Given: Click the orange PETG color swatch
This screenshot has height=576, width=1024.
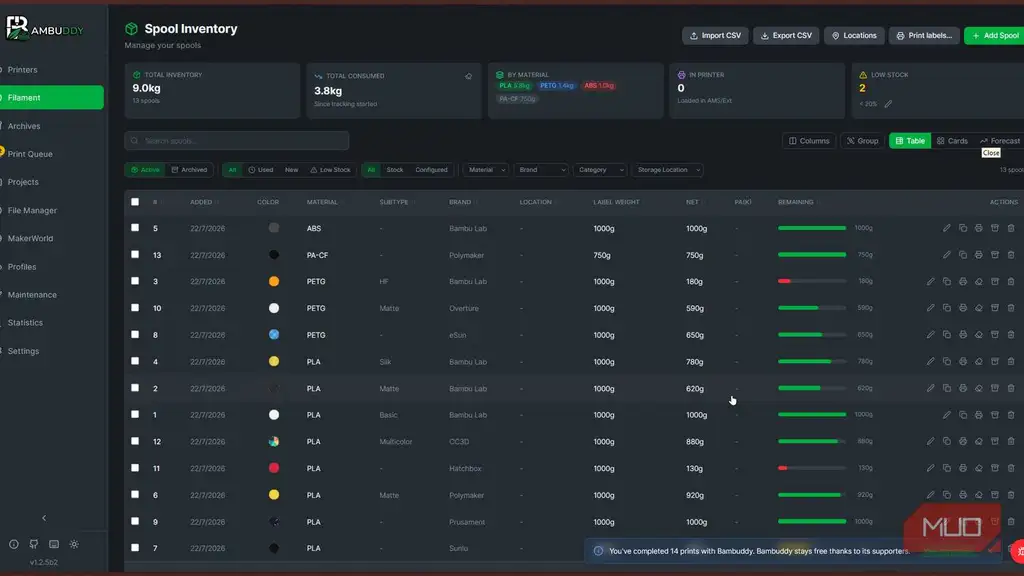Looking at the screenshot, I should [x=274, y=281].
